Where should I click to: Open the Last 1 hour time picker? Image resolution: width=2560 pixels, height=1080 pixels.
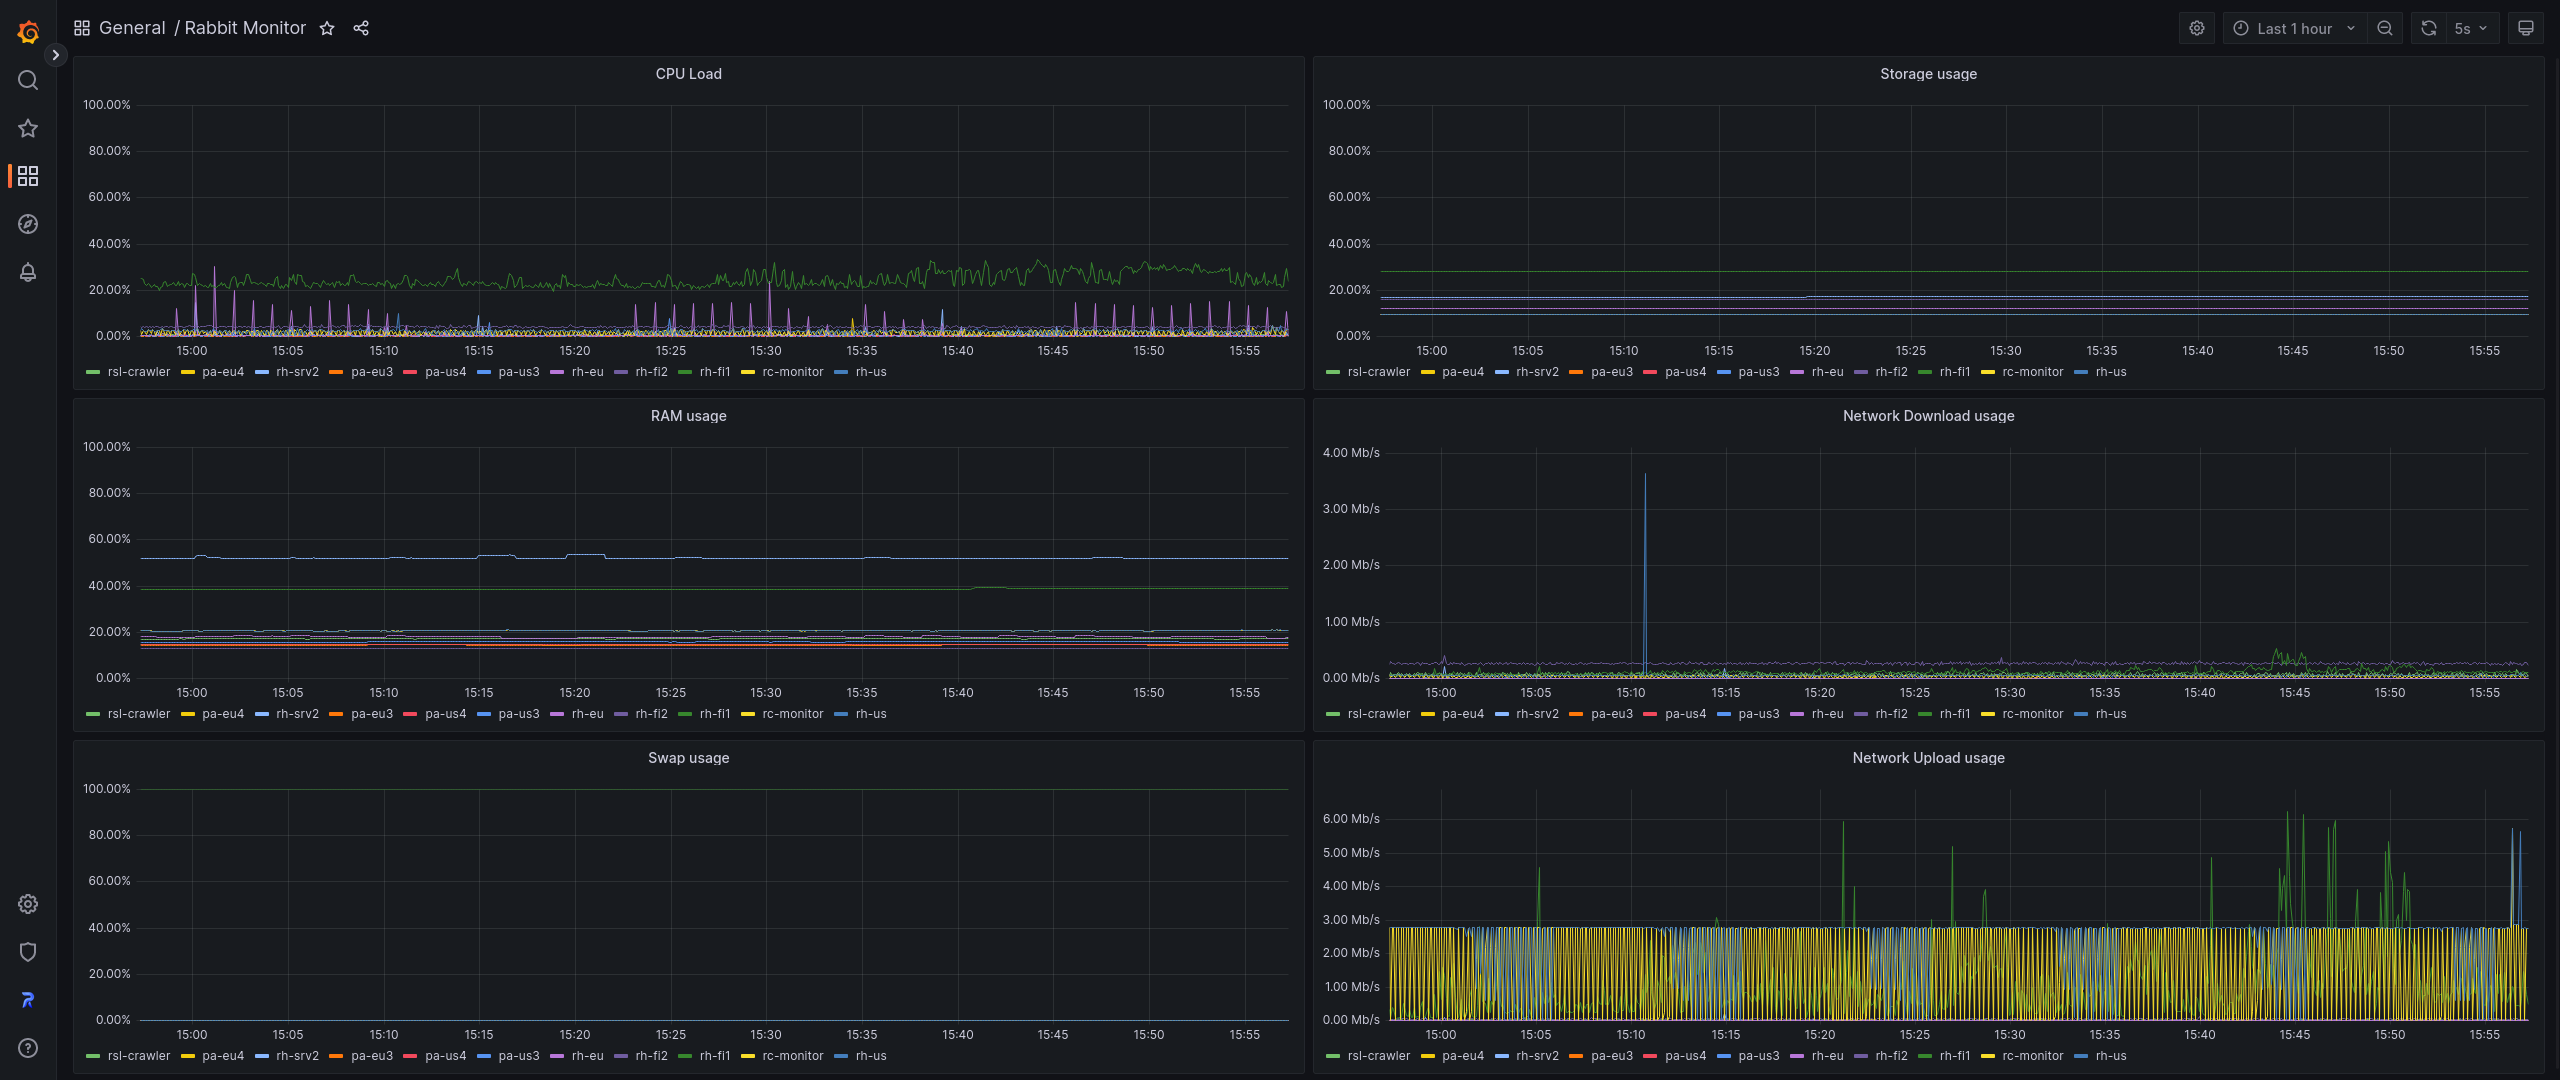[2294, 28]
